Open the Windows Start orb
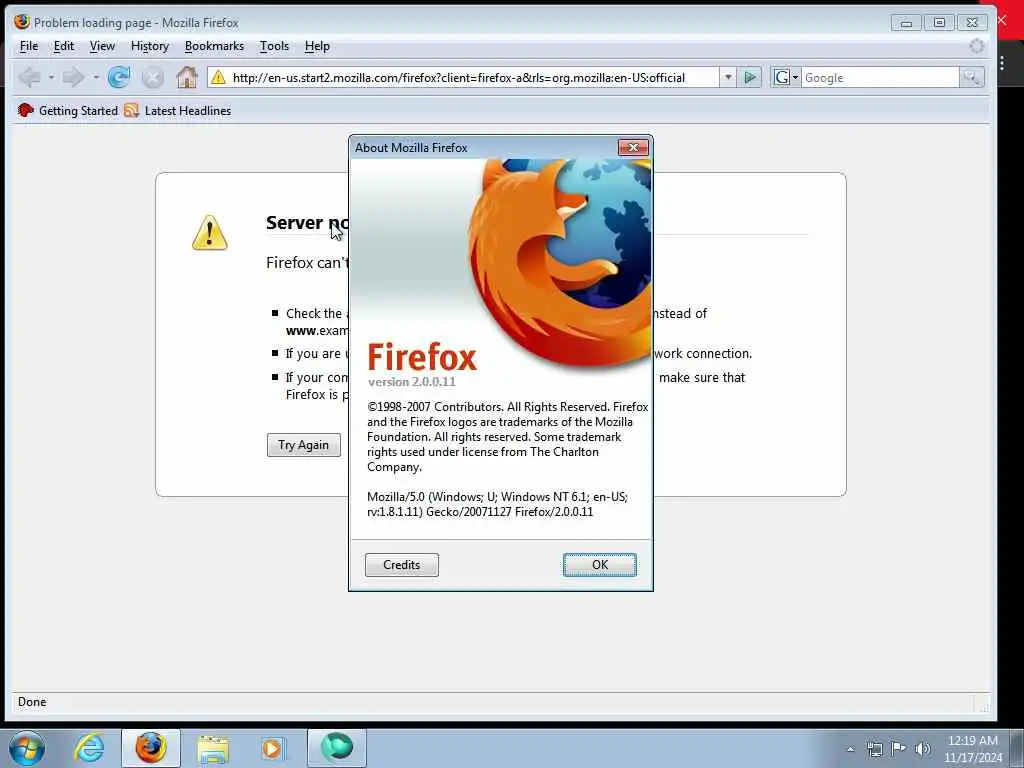This screenshot has height=768, width=1024. [x=27, y=748]
